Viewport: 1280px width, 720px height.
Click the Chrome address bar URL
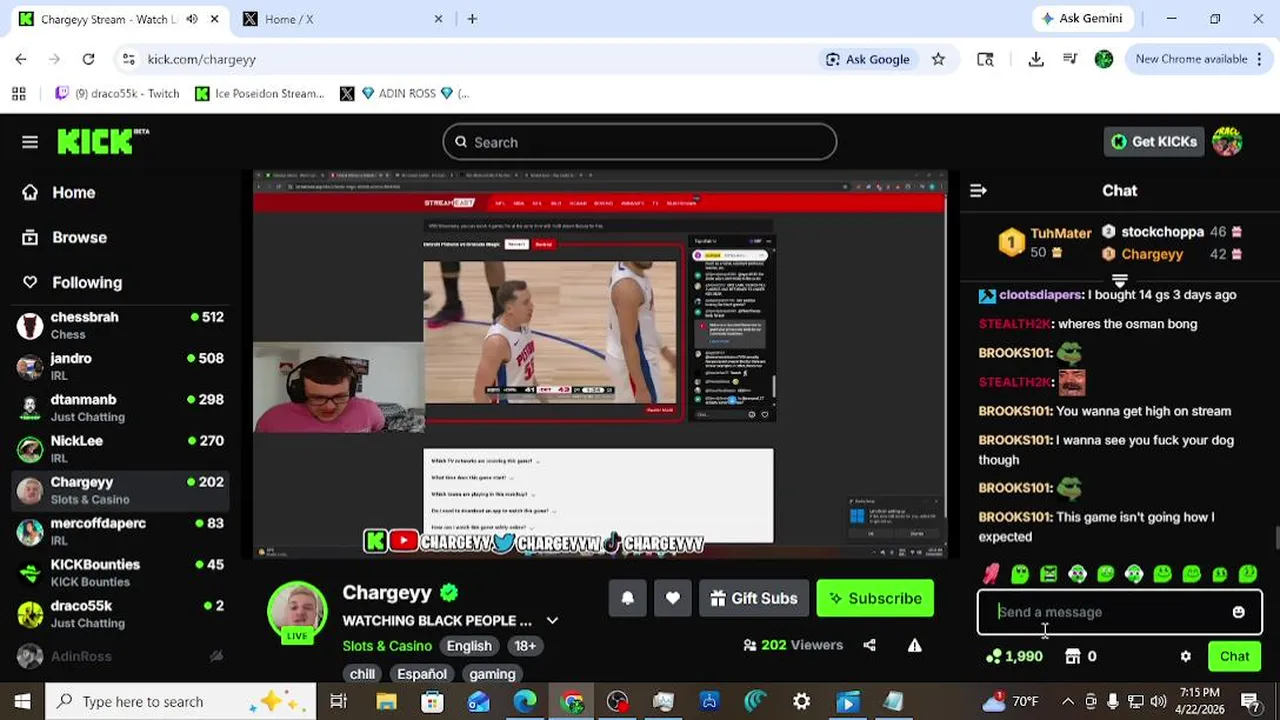click(x=202, y=59)
